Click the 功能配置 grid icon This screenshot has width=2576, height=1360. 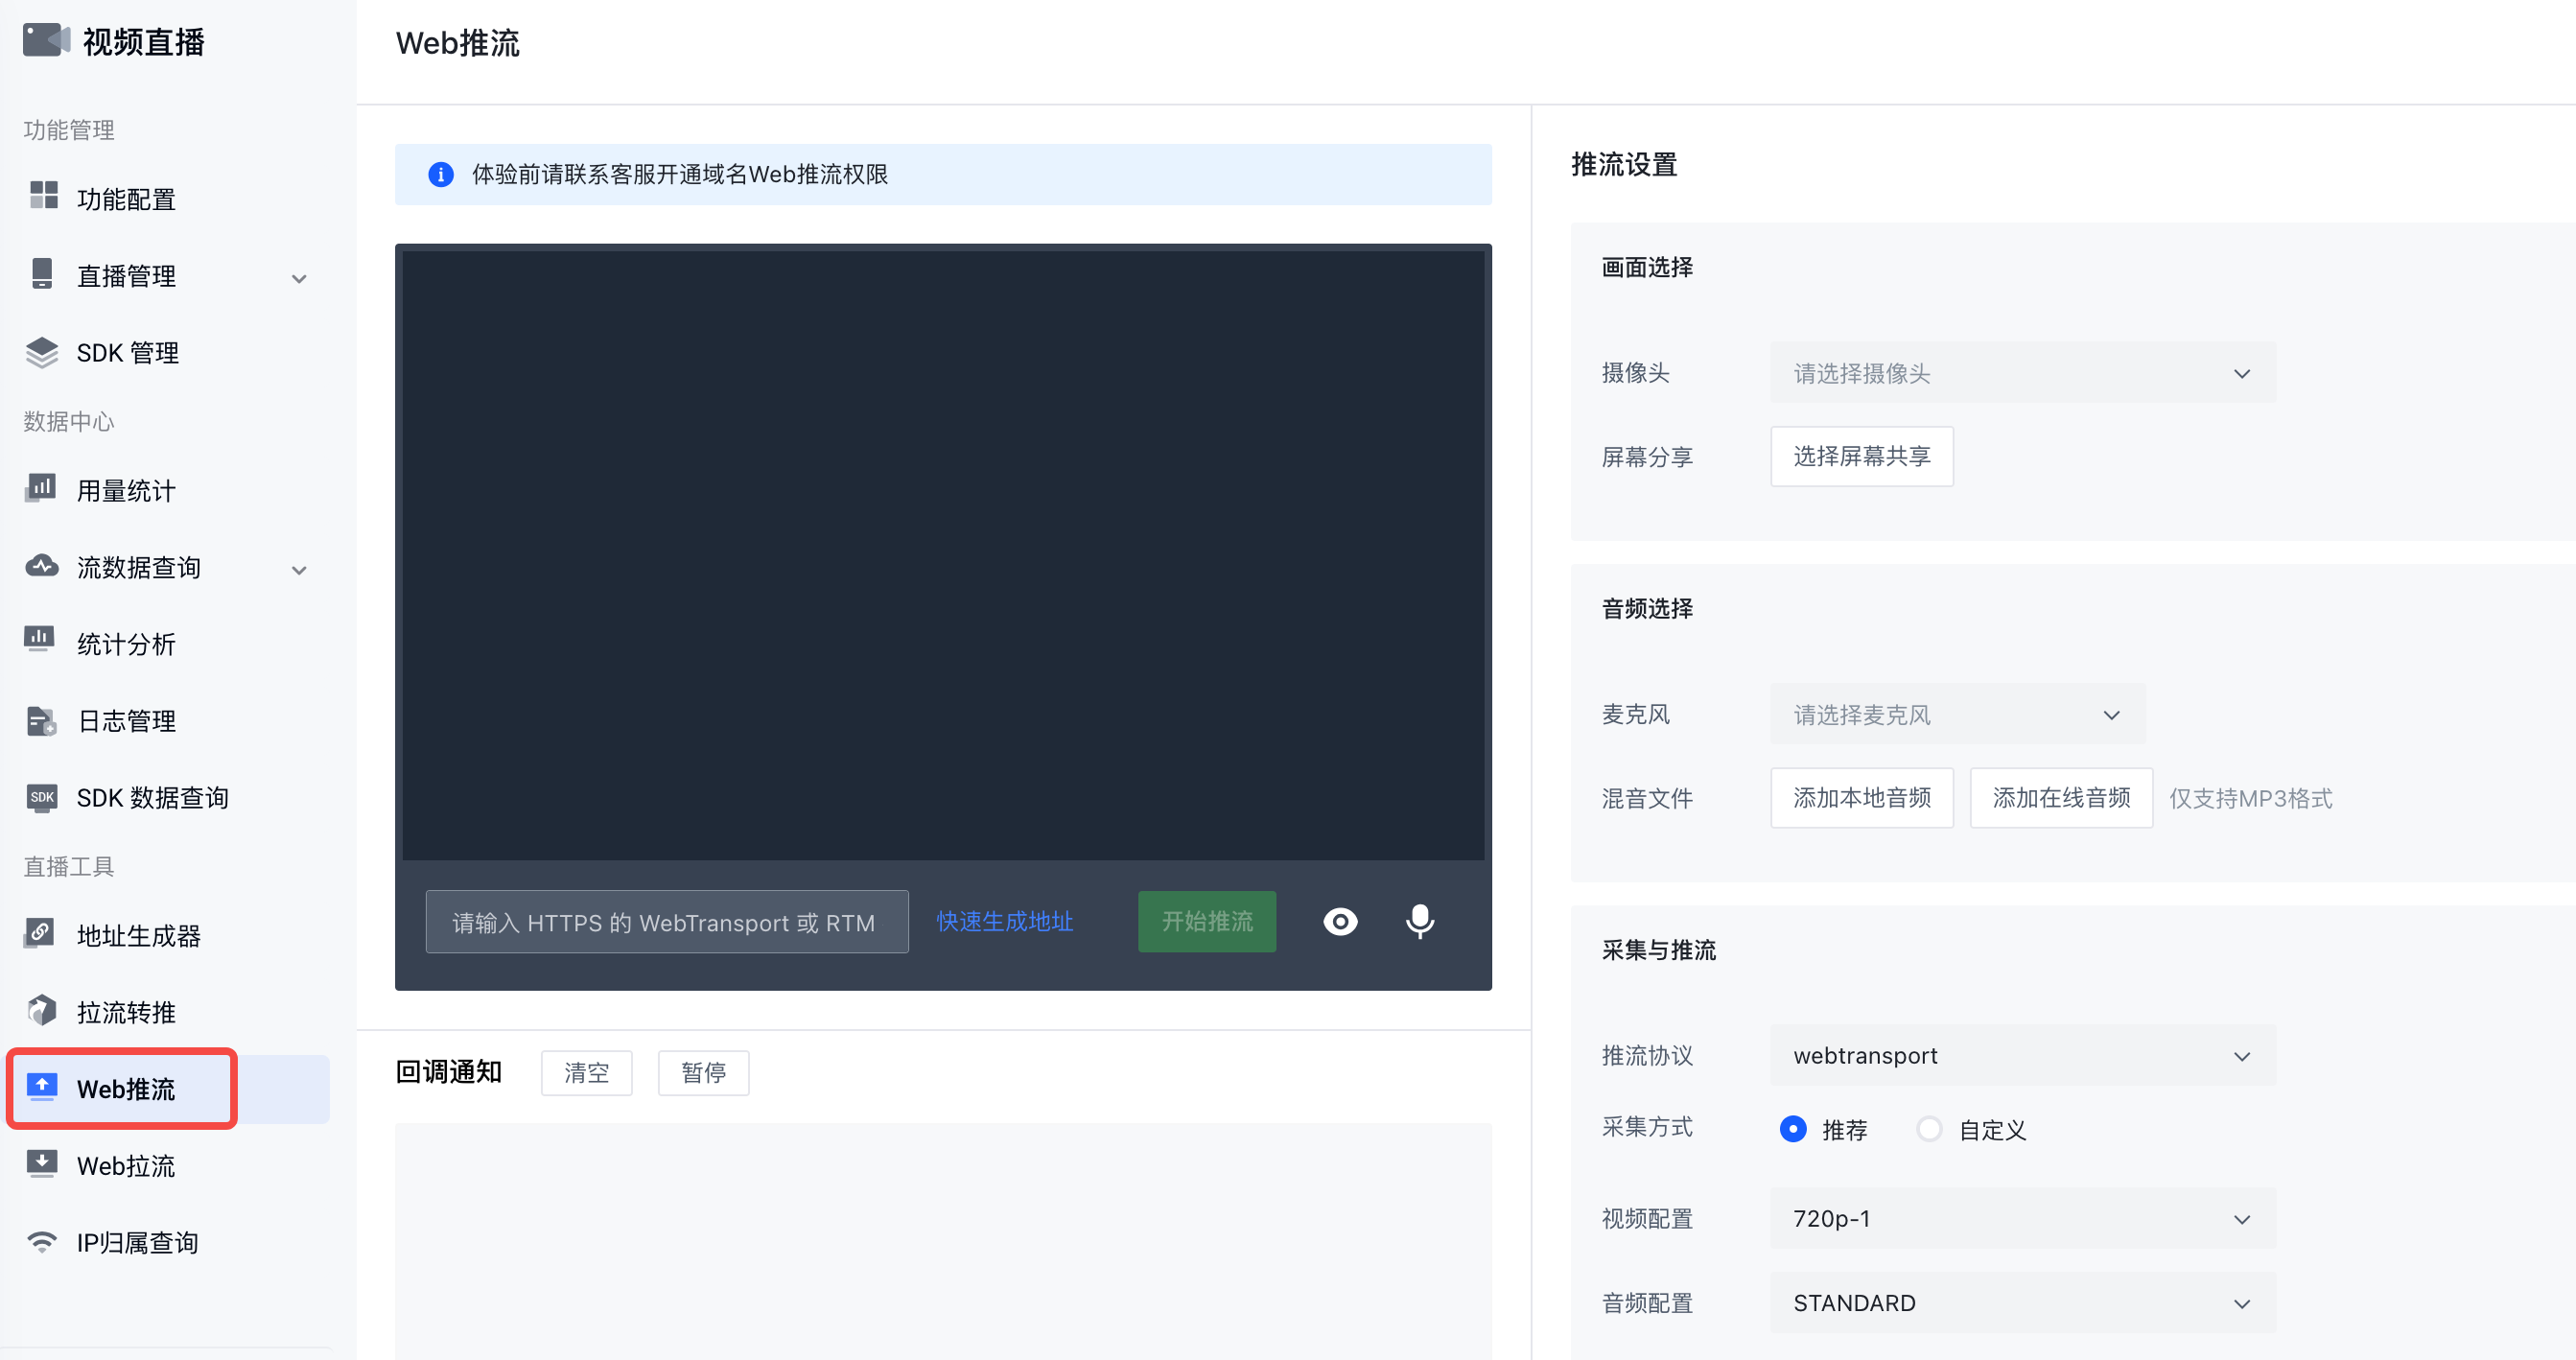coord(43,196)
